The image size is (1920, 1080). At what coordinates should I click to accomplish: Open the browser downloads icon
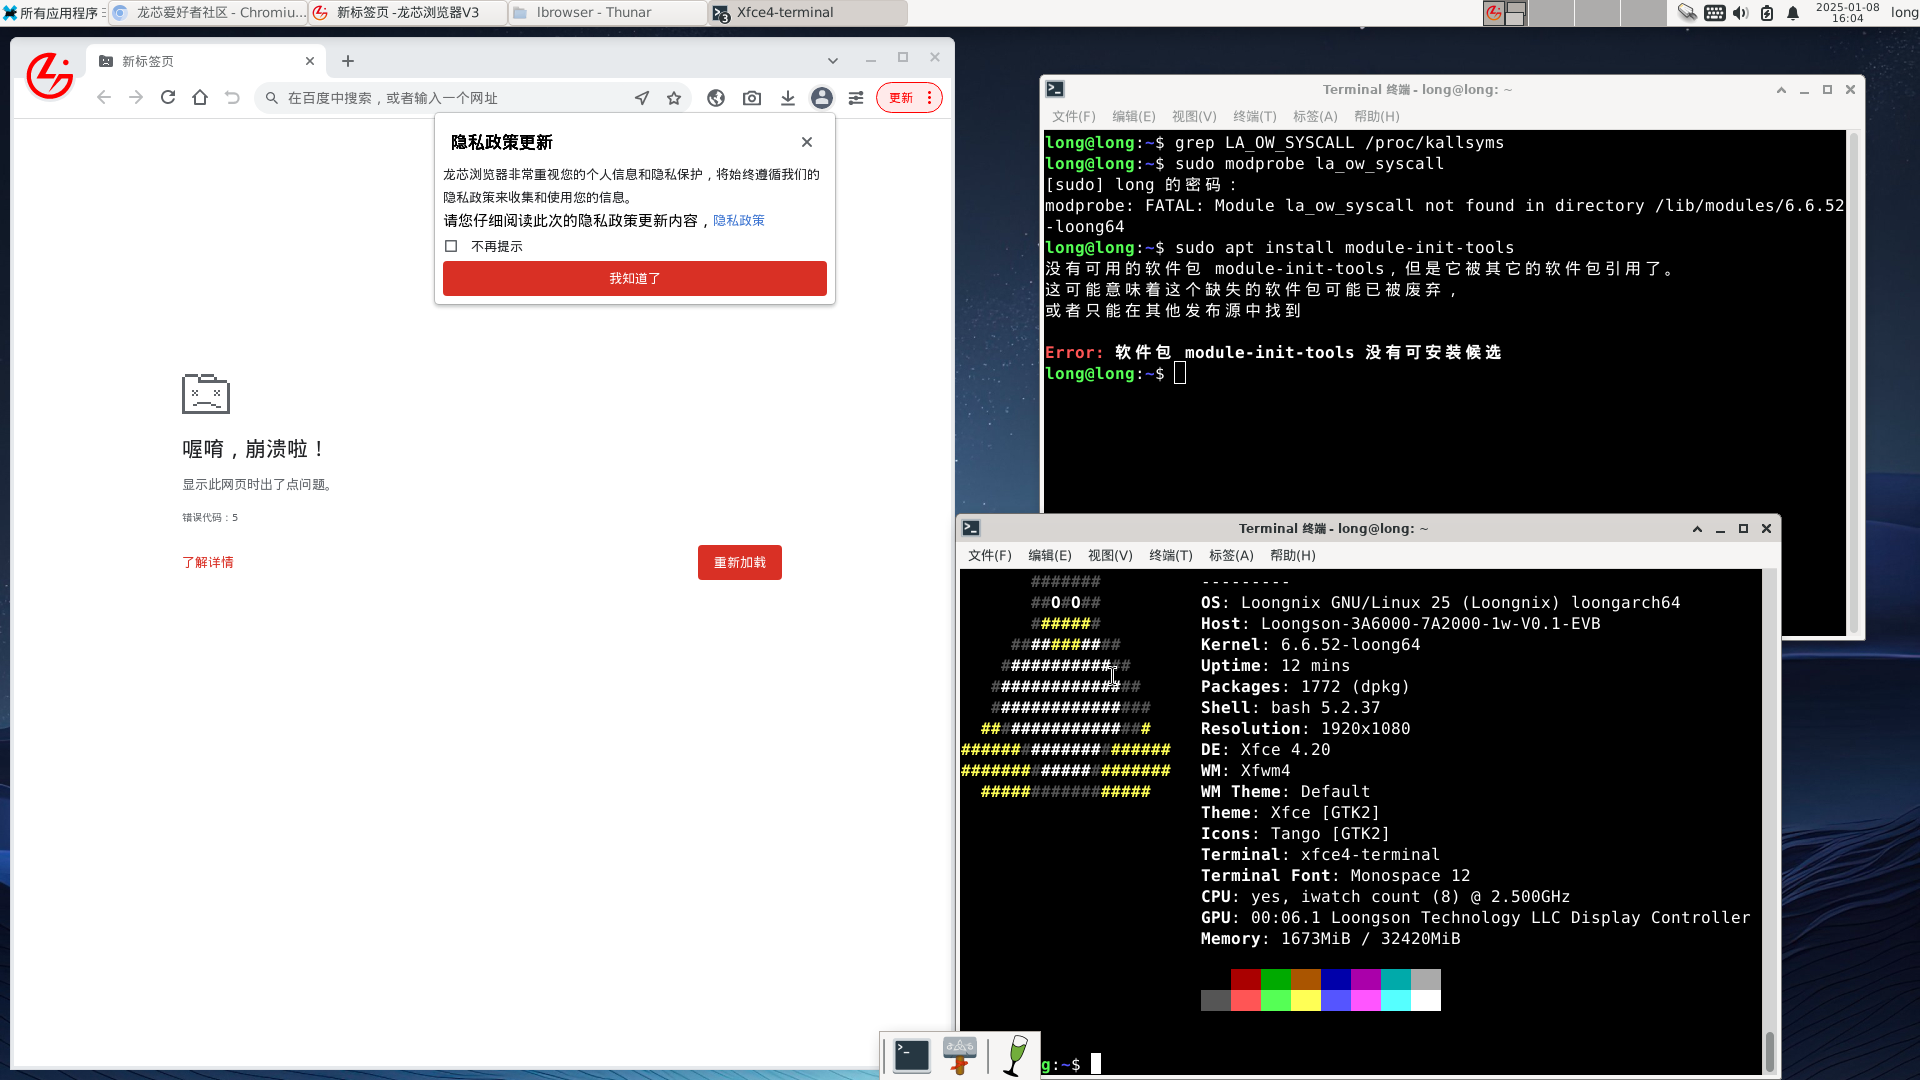pyautogui.click(x=788, y=98)
